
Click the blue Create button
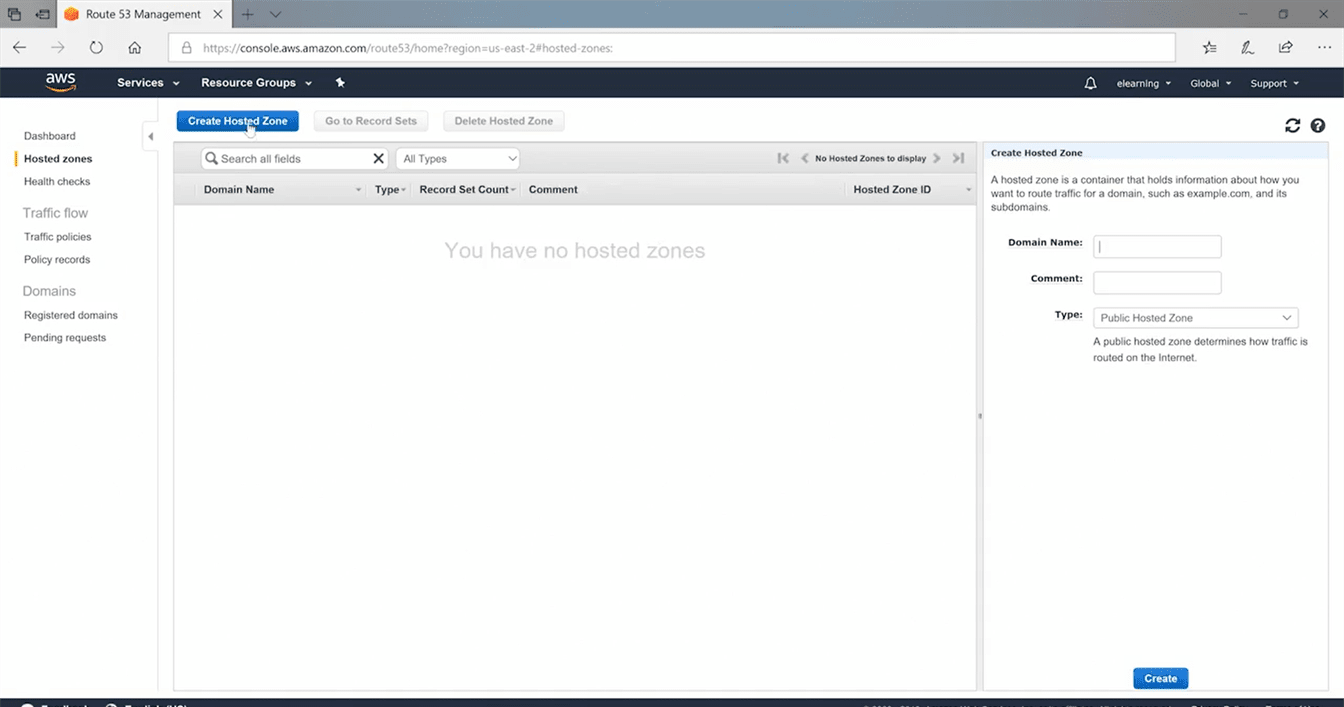pos(1160,678)
